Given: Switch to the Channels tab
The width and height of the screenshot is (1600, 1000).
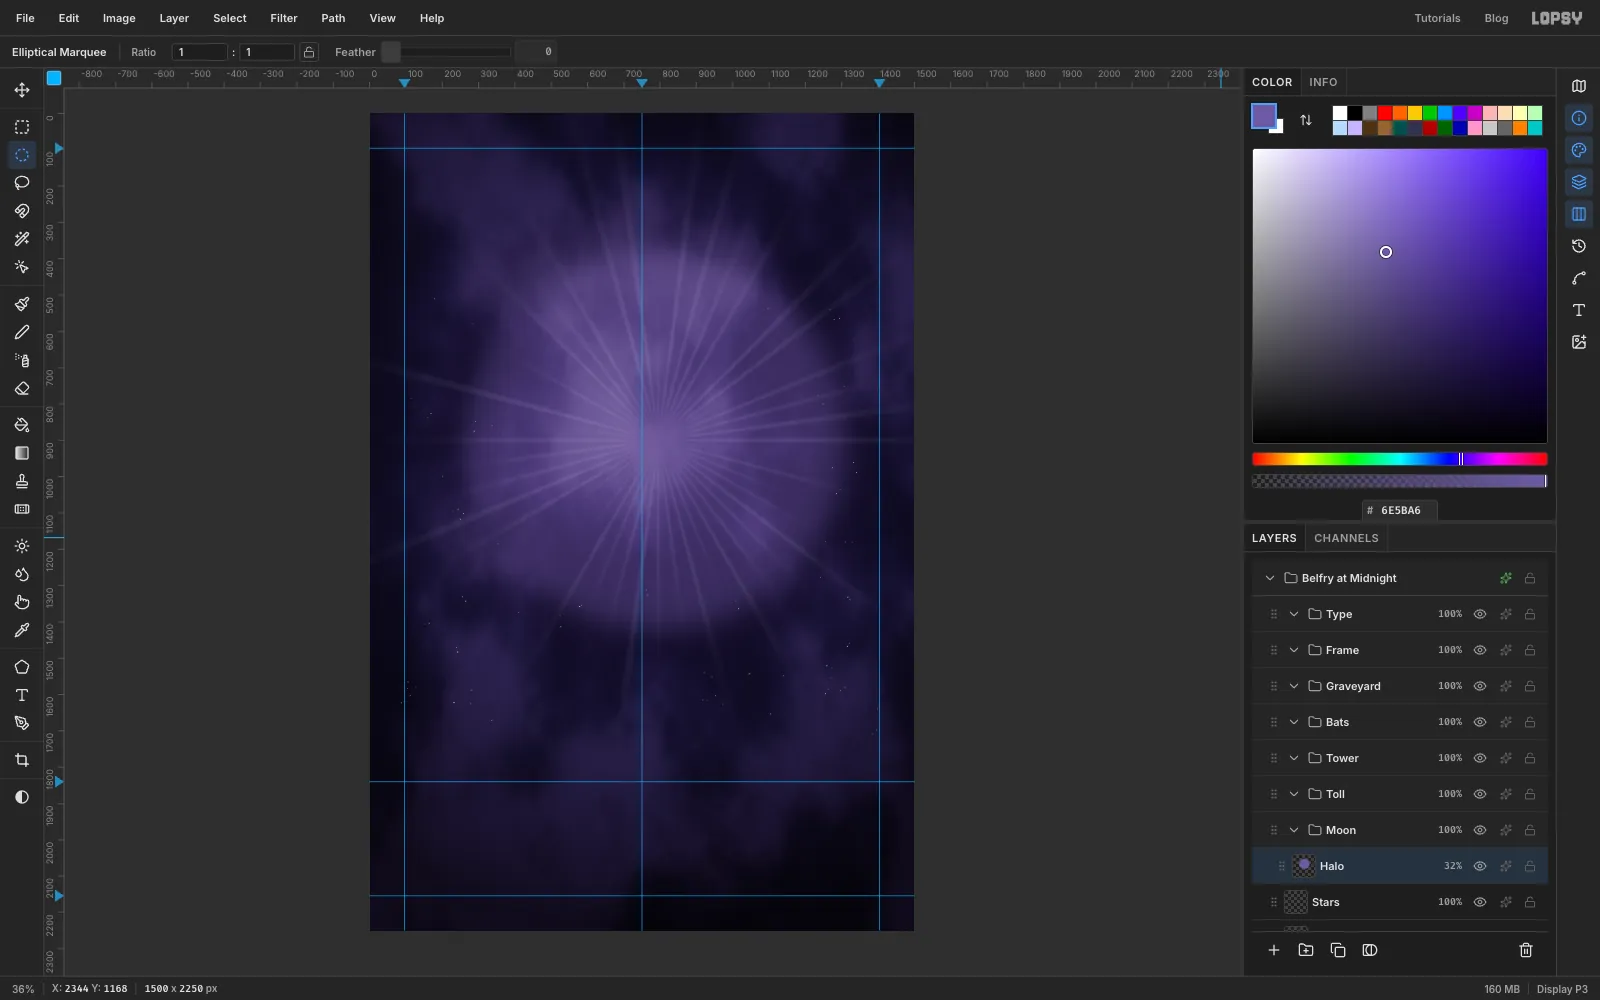Looking at the screenshot, I should 1346,538.
